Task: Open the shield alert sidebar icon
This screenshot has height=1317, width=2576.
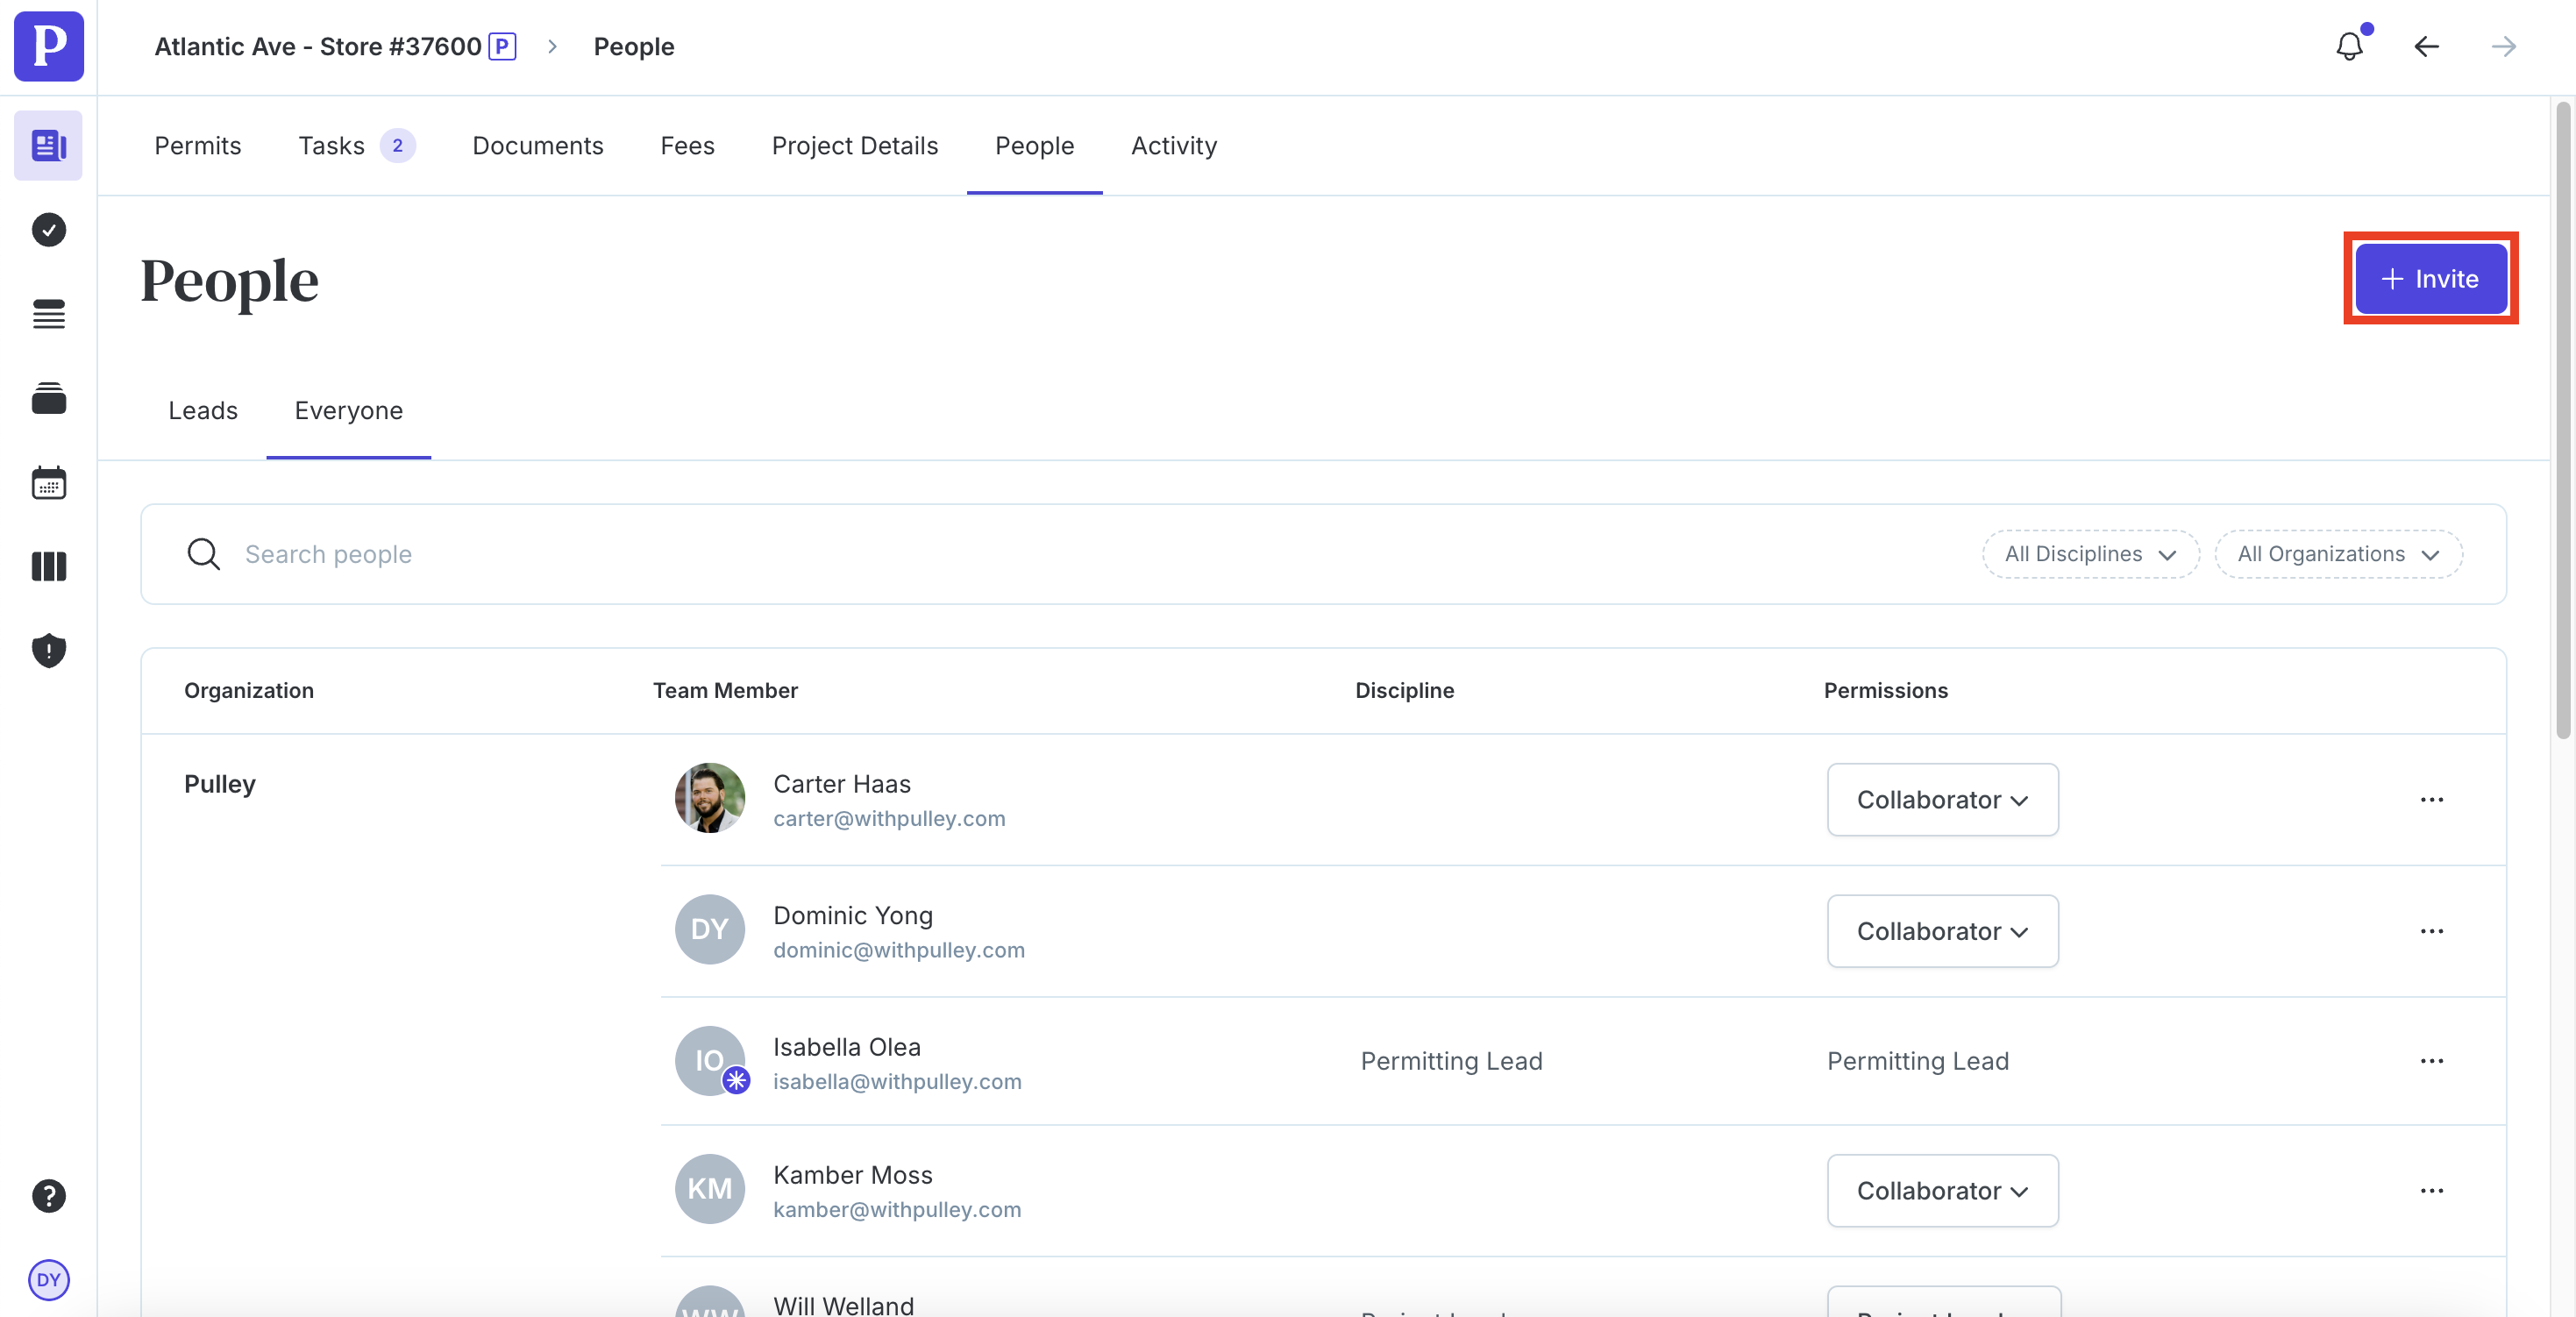Action: 48,650
